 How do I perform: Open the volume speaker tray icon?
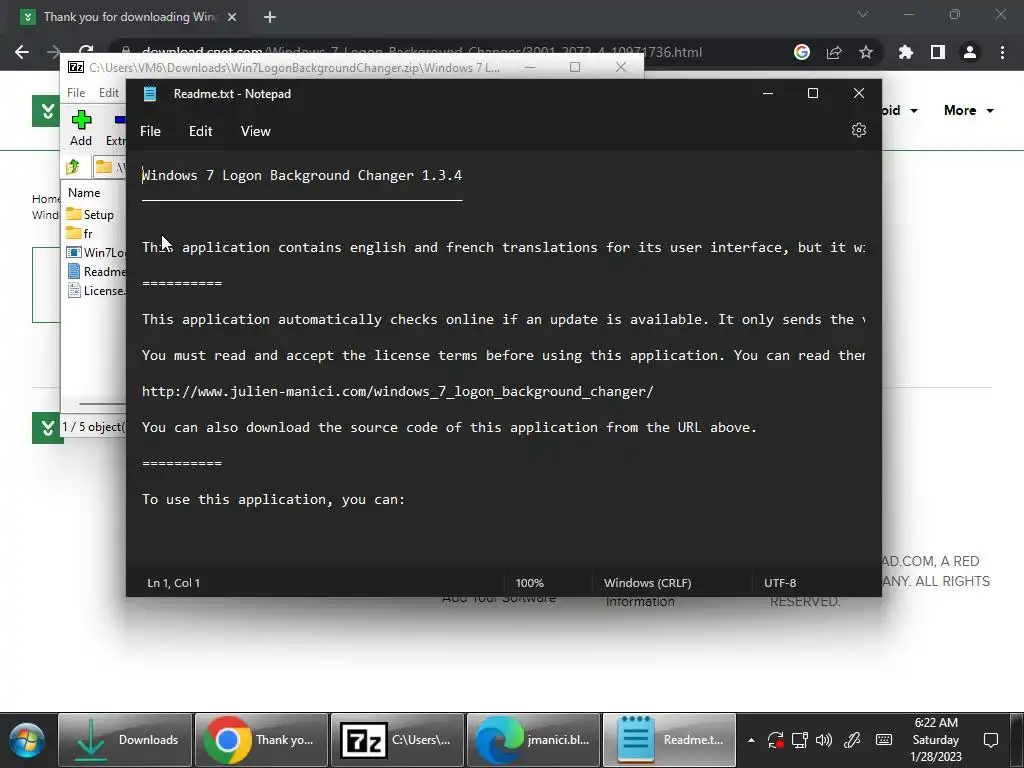pyautogui.click(x=824, y=740)
